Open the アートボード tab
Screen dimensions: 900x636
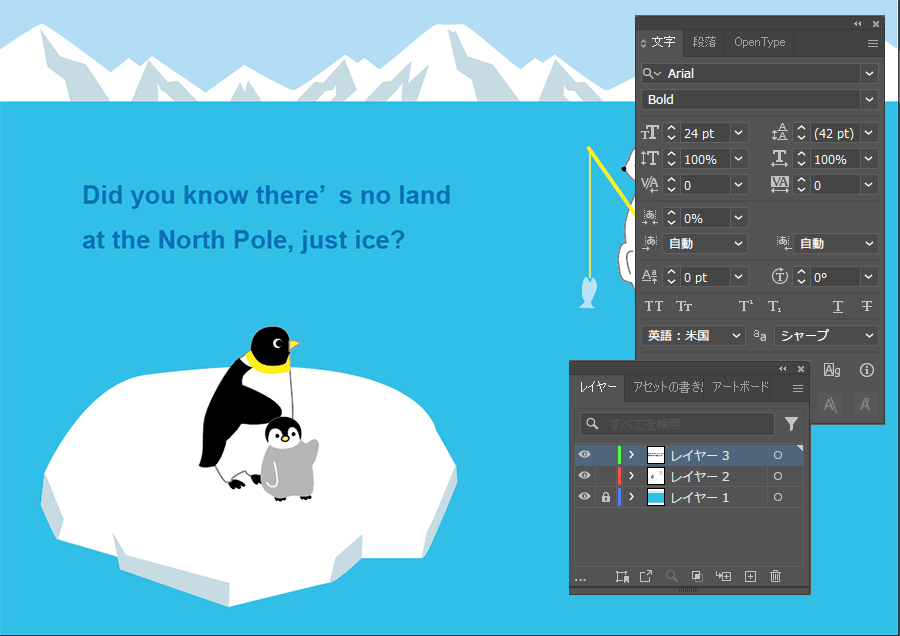click(740, 387)
